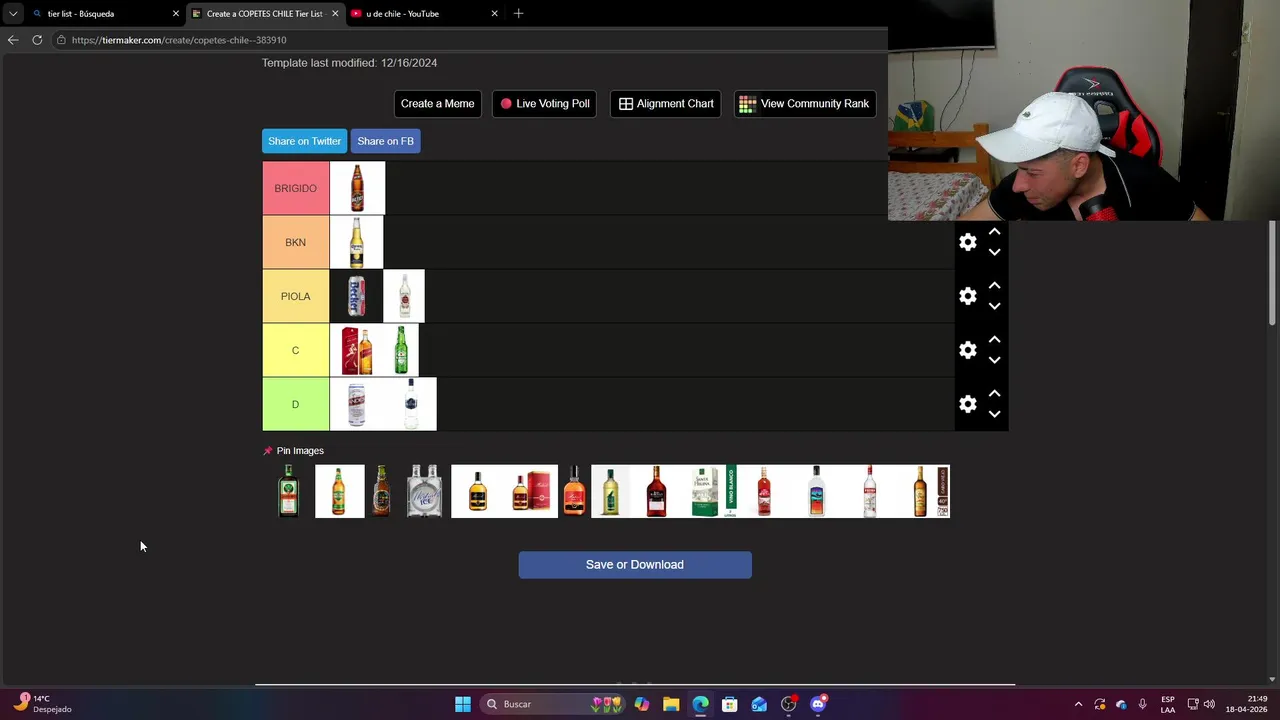The width and height of the screenshot is (1280, 720).
Task: Move the D tier row down
Action: pos(994,414)
